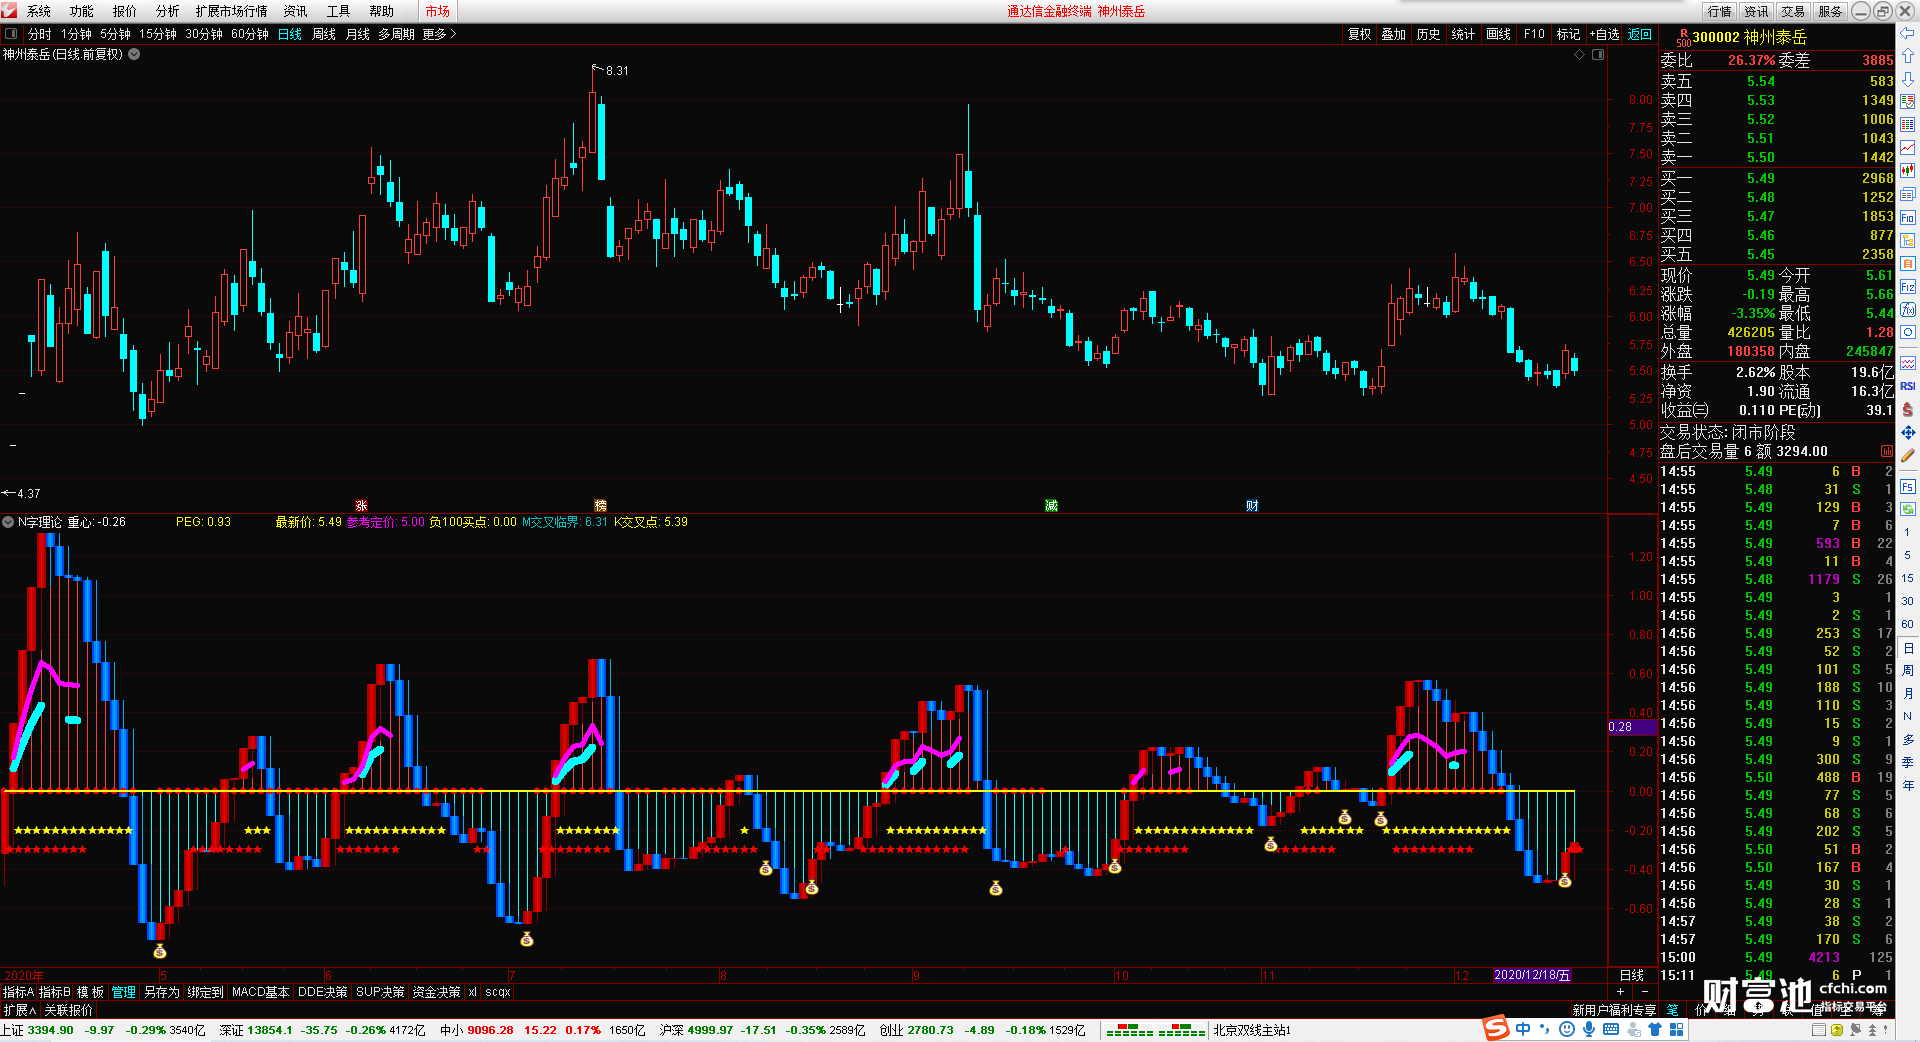
Task: Open the f(x) formula icon in sidebar
Action: coord(1908,310)
